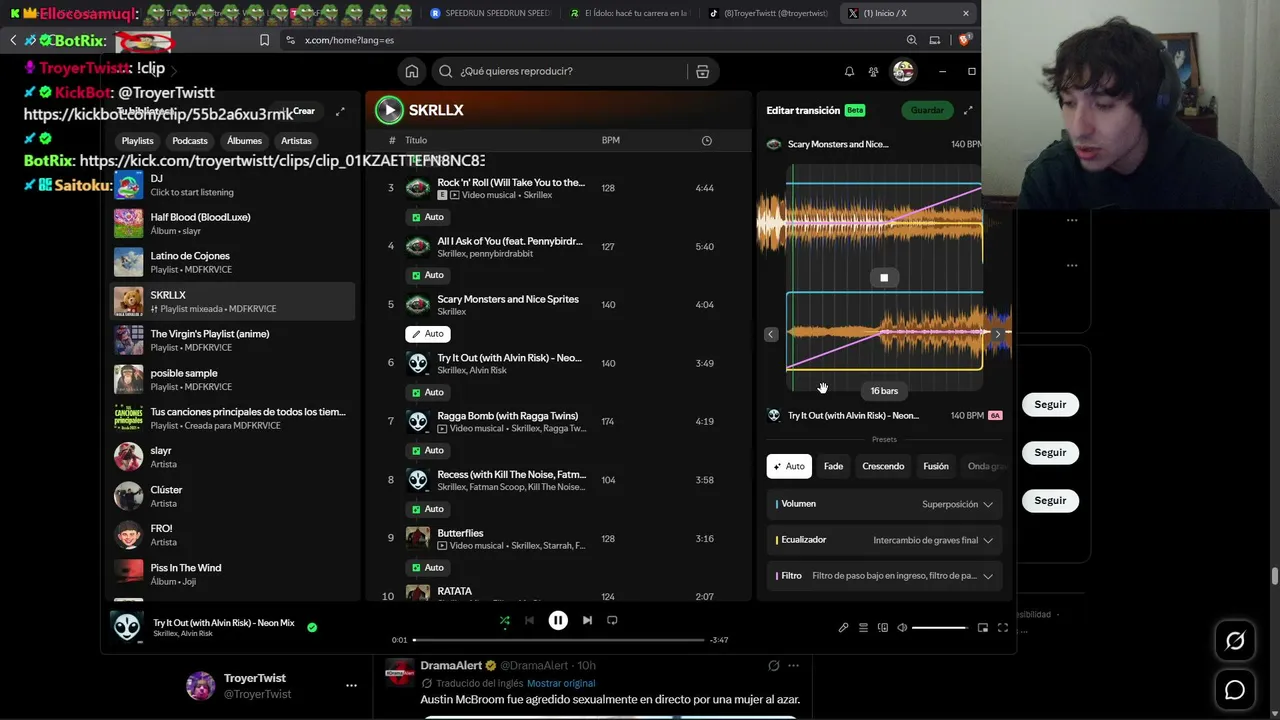Open the Grok icon on the X page
1280x720 pixels.
[1235, 641]
